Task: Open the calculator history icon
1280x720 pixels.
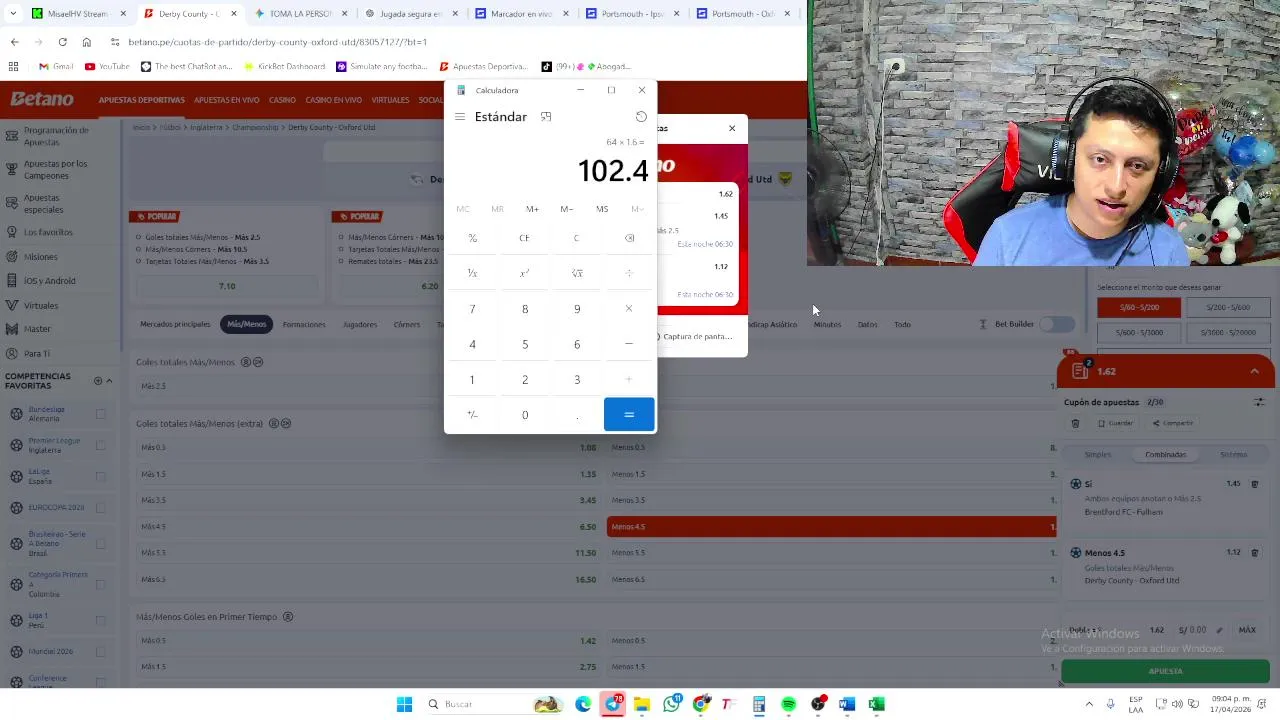Action: [x=641, y=117]
